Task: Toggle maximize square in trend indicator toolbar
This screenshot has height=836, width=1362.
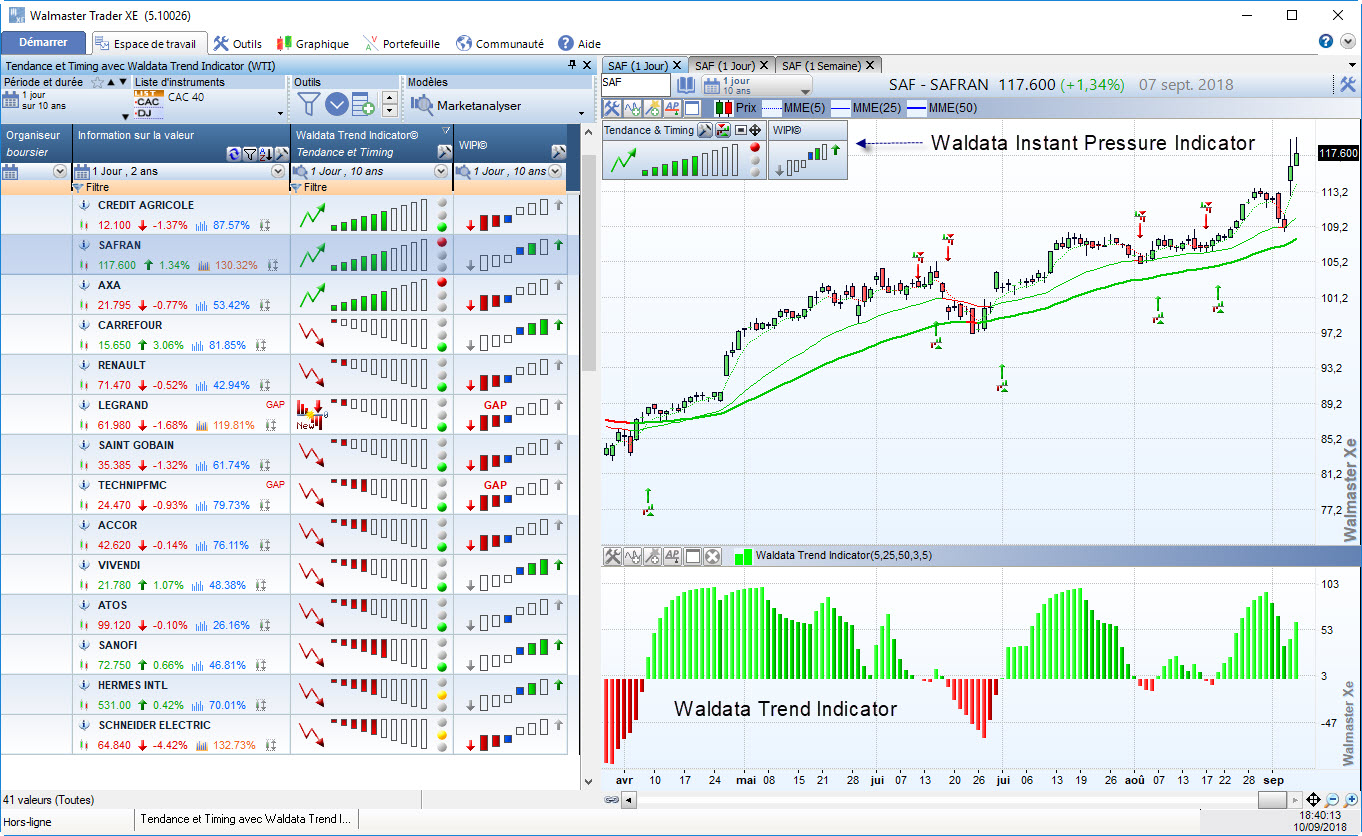Action: [x=692, y=556]
